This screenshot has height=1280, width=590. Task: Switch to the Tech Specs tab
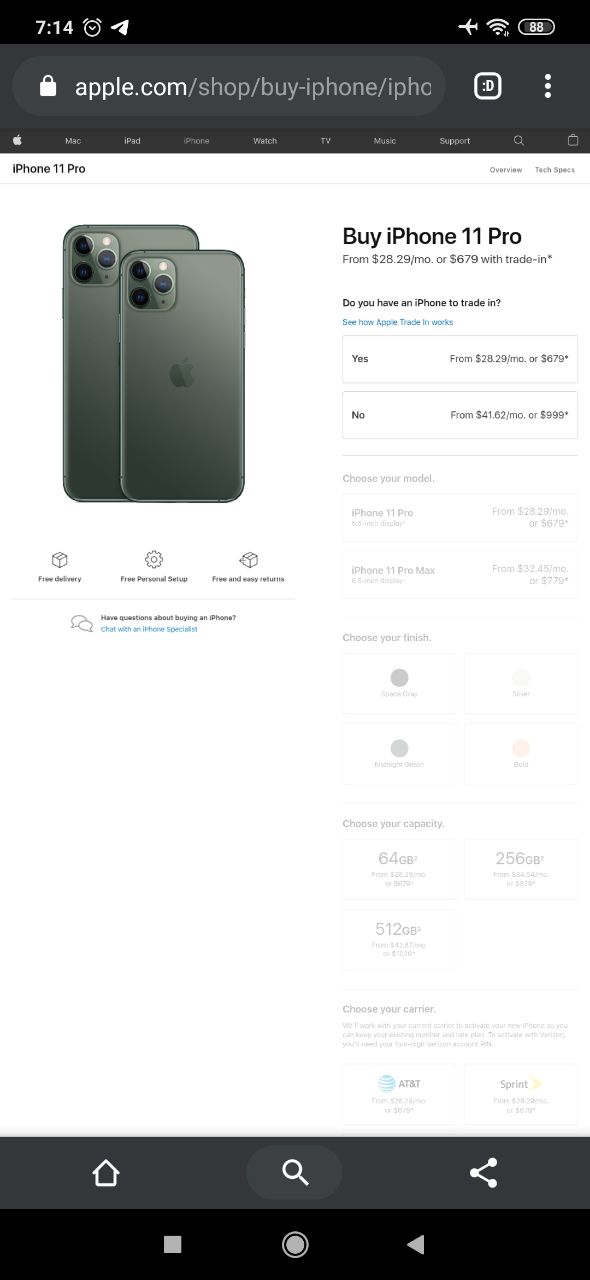pyautogui.click(x=555, y=170)
